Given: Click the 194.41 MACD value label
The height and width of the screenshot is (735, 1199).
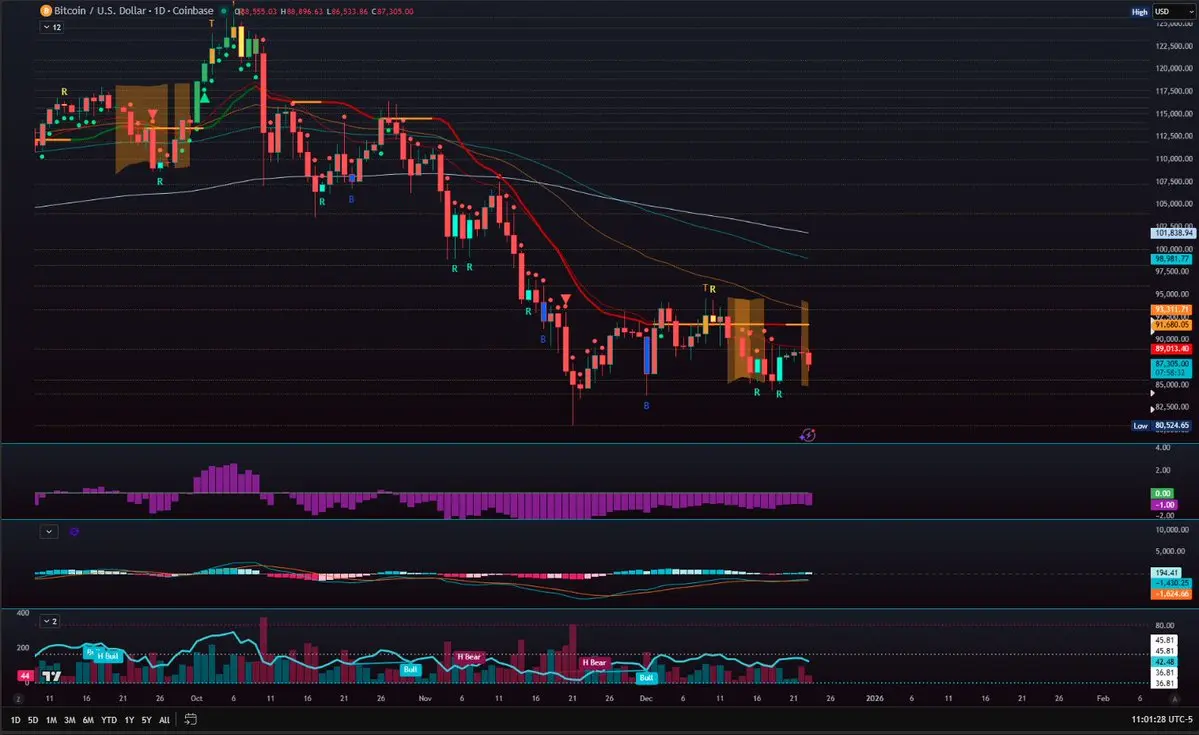Looking at the screenshot, I should click(1166, 572).
